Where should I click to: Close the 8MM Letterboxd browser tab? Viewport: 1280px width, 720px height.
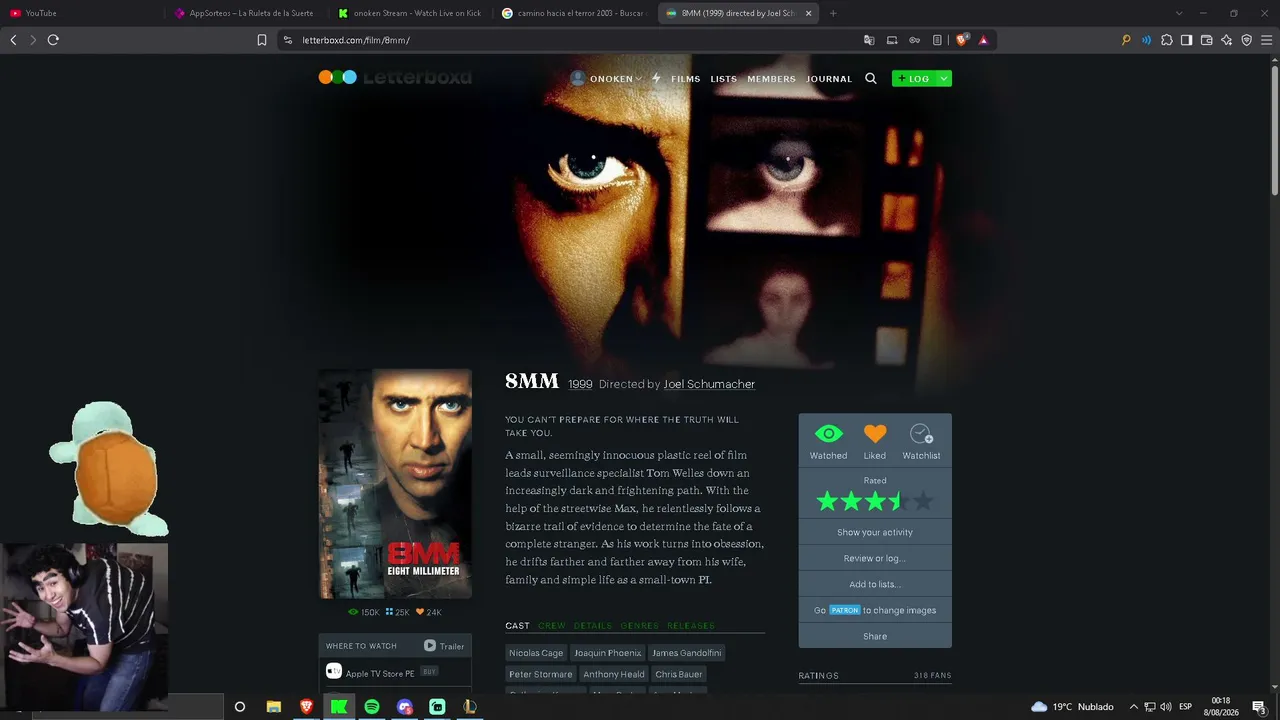(x=808, y=13)
